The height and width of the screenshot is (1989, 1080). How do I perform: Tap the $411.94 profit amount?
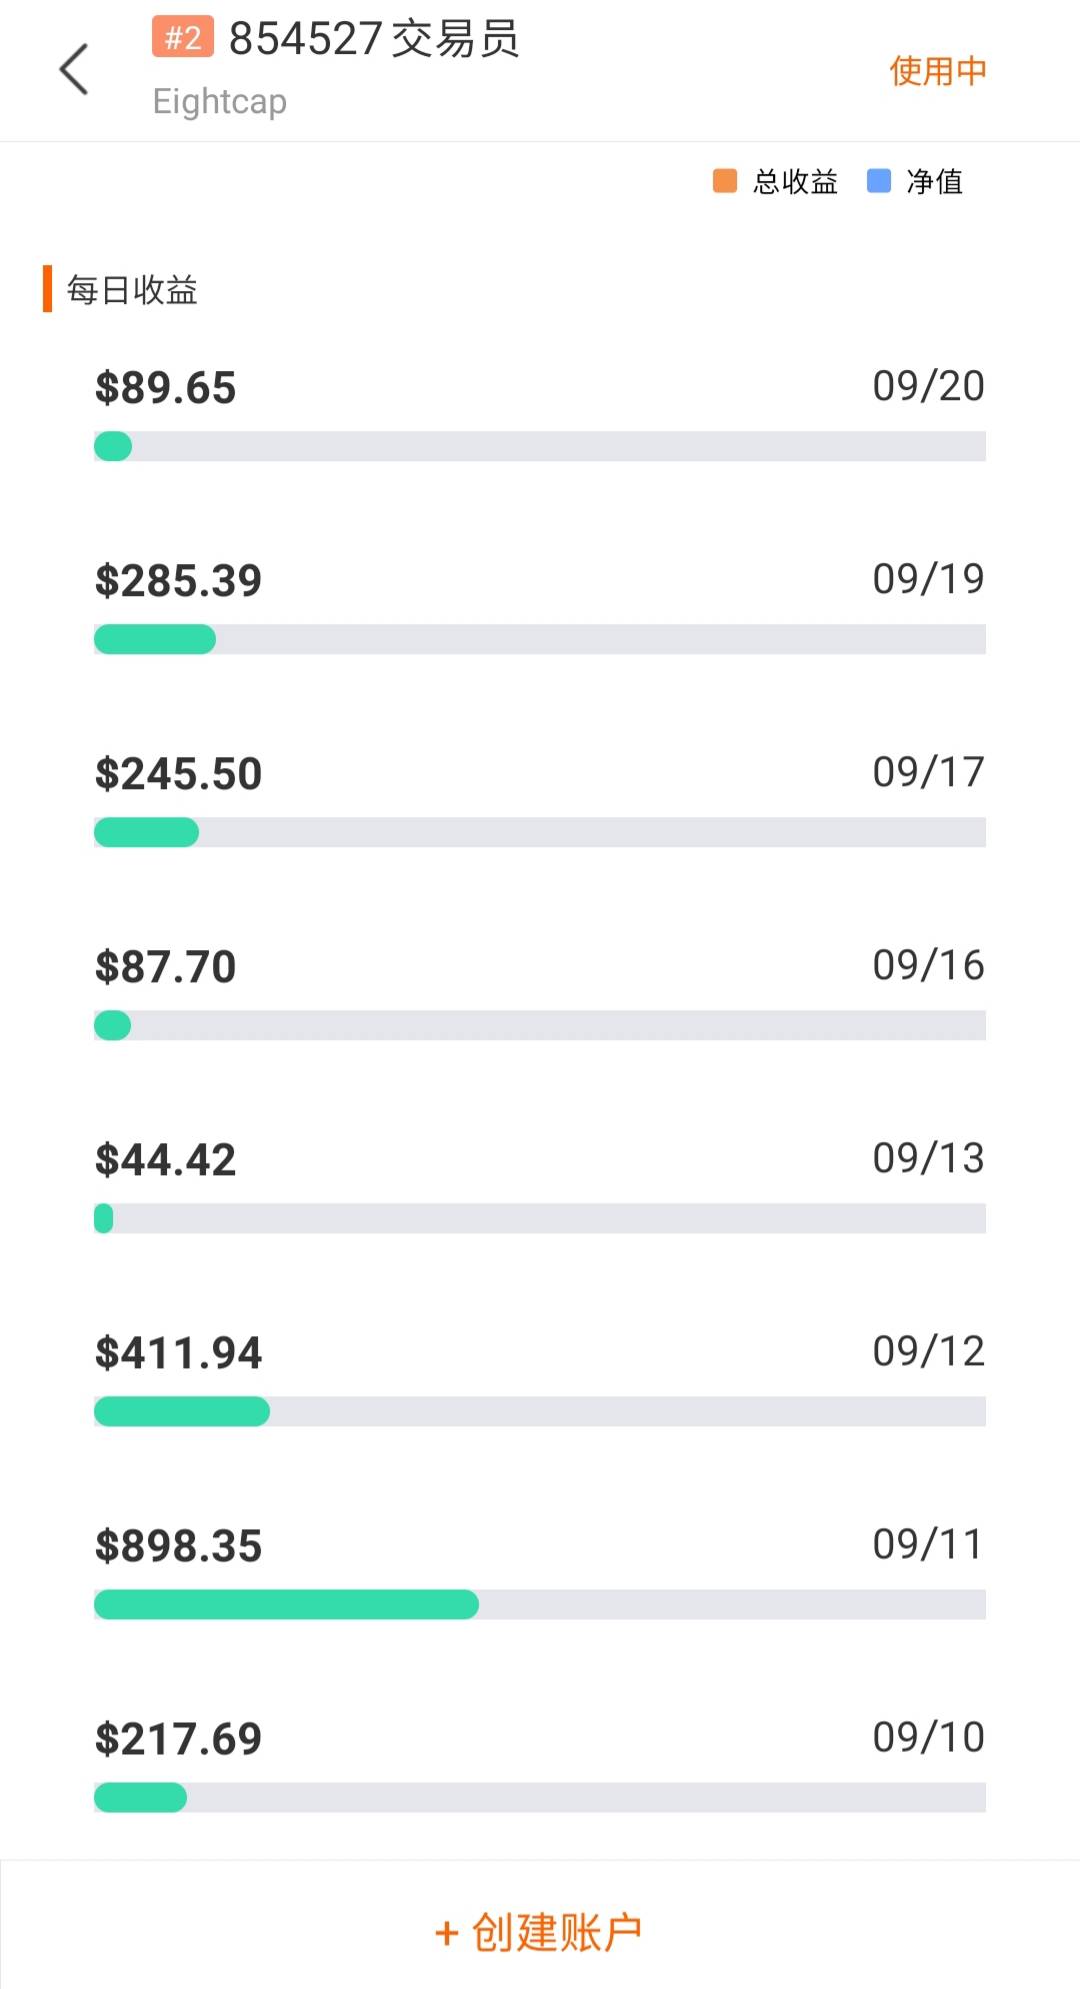coord(178,1353)
